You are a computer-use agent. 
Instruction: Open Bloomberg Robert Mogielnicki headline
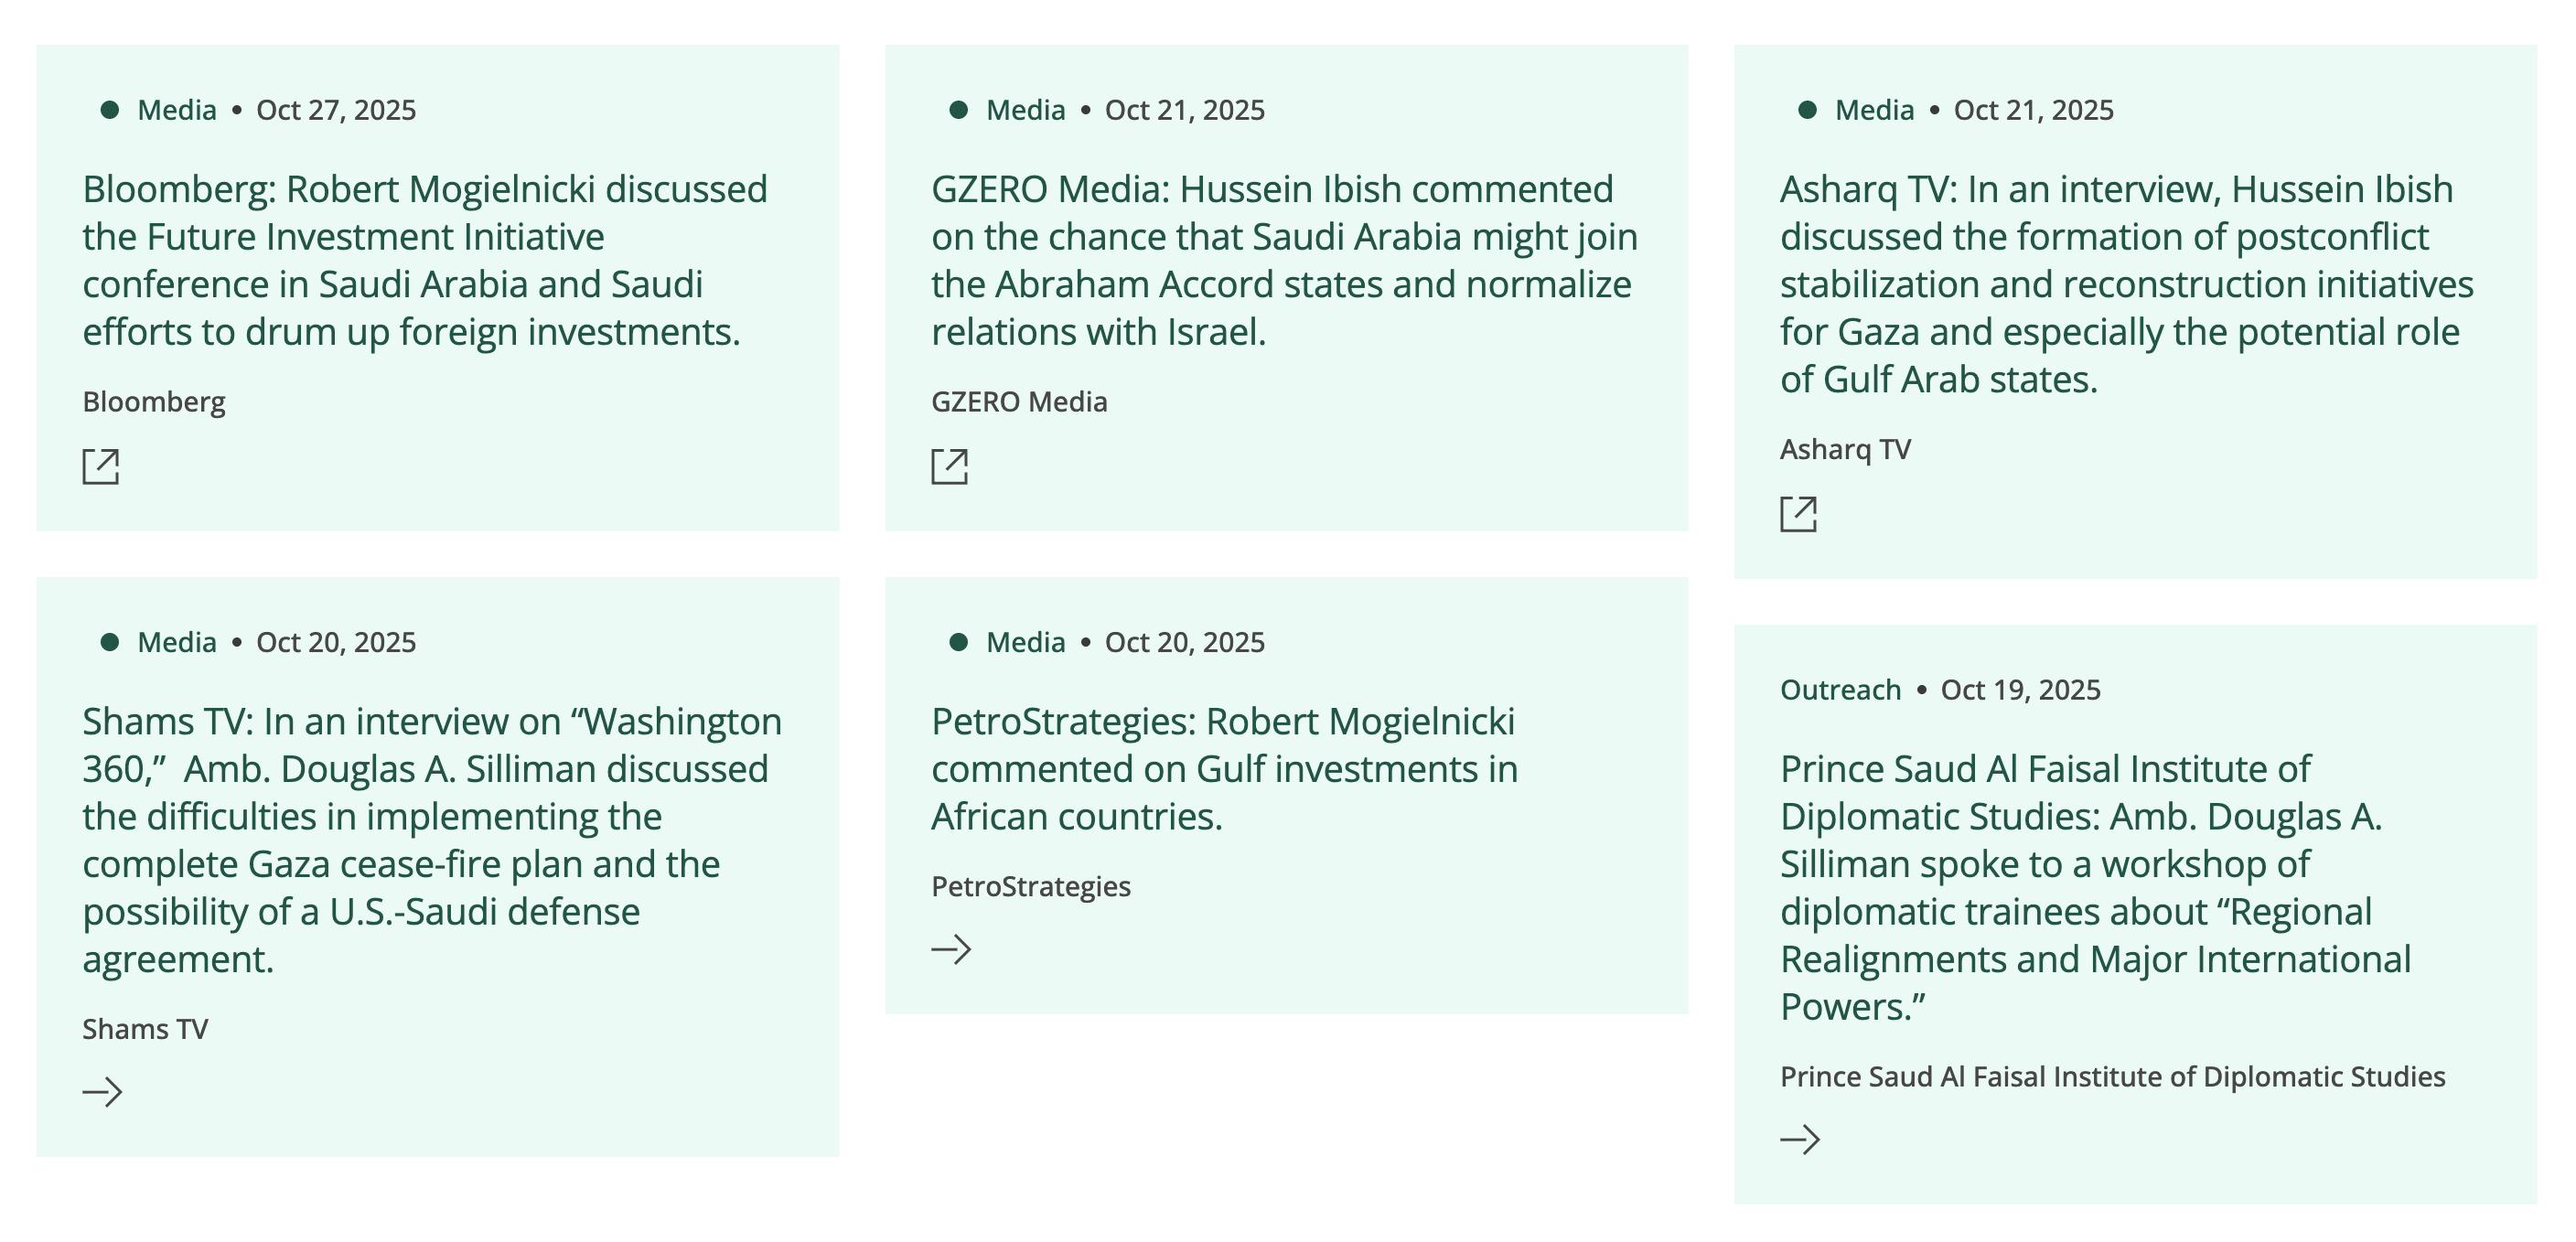[425, 260]
